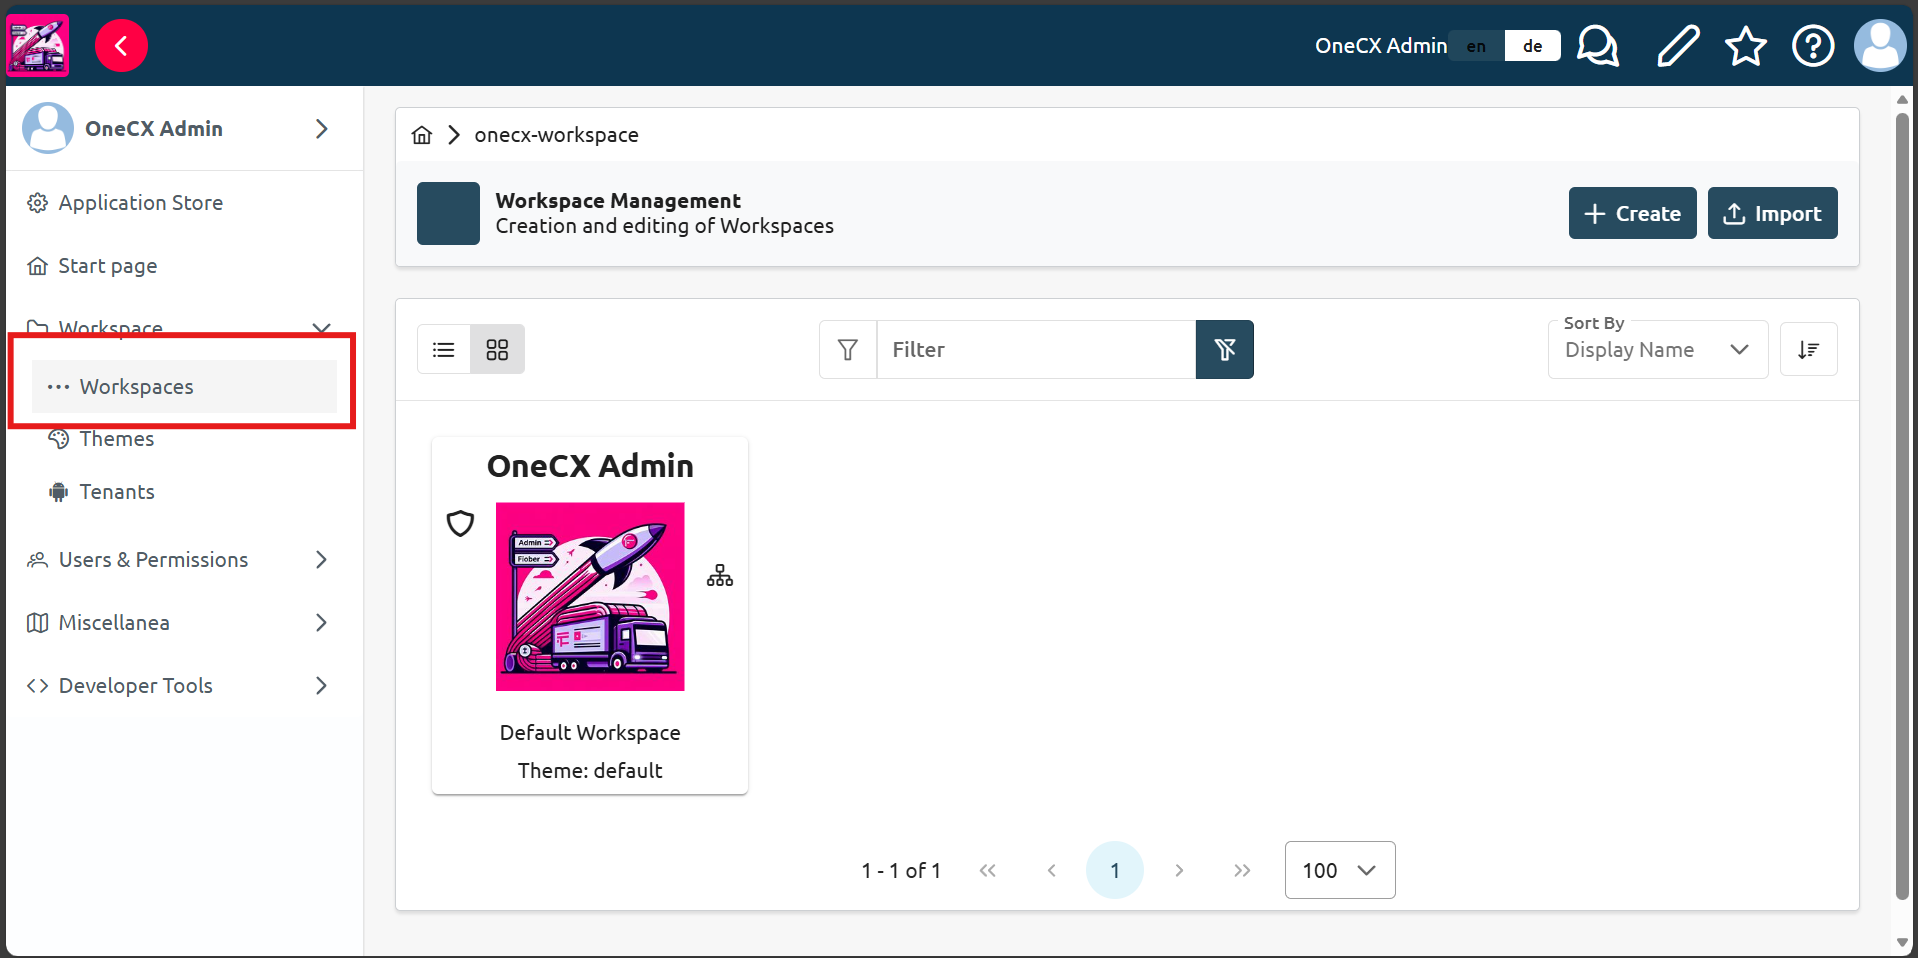Select Themes in the sidebar
This screenshot has height=958, width=1918.
pyautogui.click(x=116, y=438)
